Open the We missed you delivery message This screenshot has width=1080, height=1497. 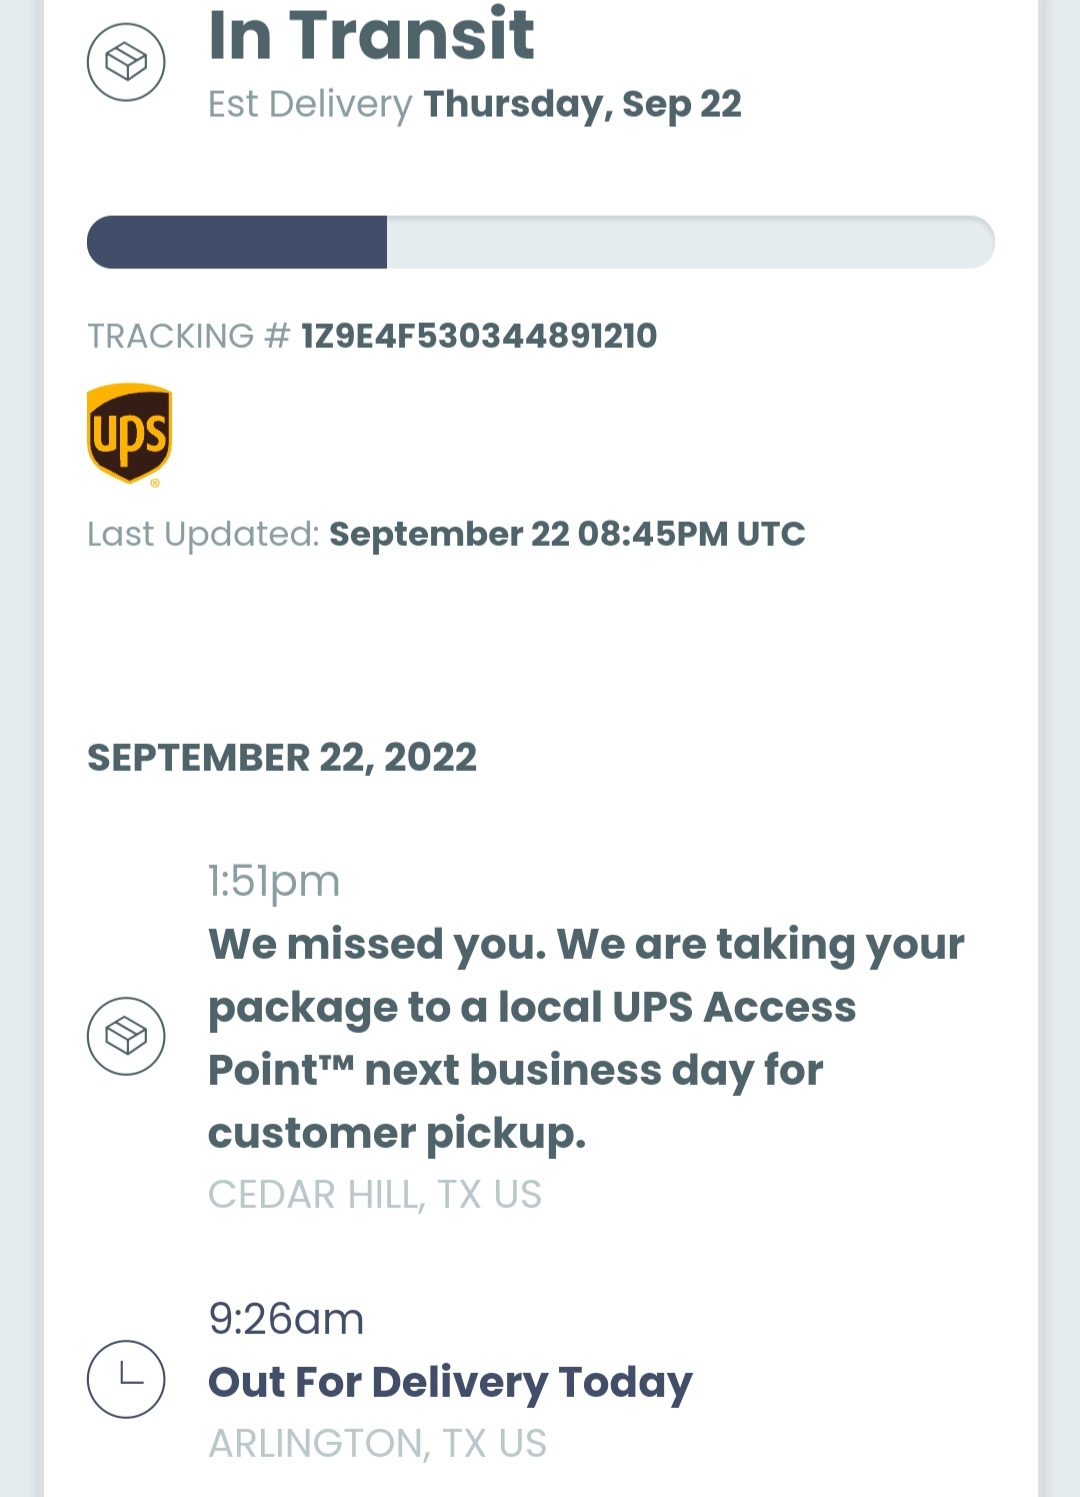585,1038
